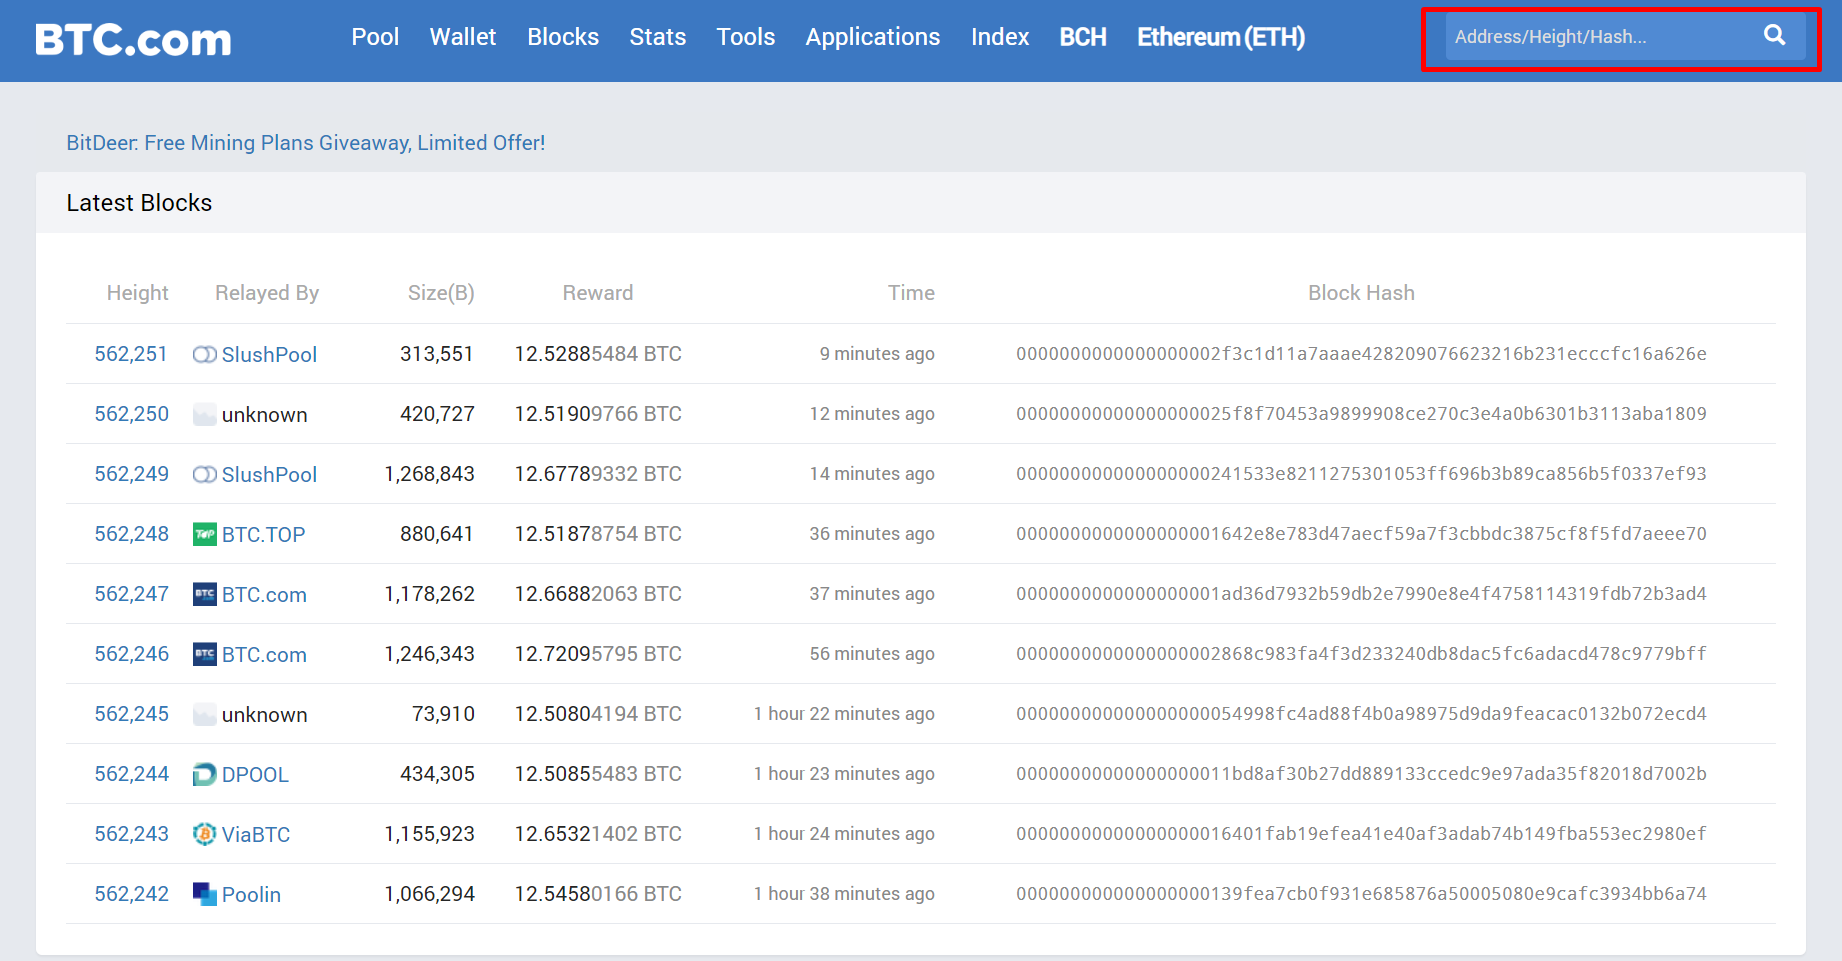The height and width of the screenshot is (961, 1842).
Task: Click block hash ending in aba1809
Action: 1361,414
